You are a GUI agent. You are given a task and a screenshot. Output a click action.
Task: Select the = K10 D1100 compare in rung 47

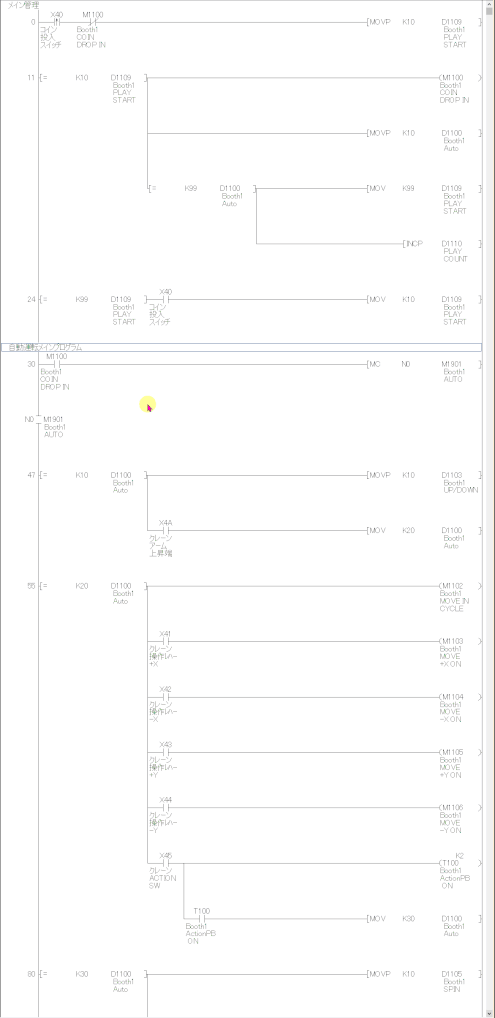pyautogui.click(x=94, y=475)
